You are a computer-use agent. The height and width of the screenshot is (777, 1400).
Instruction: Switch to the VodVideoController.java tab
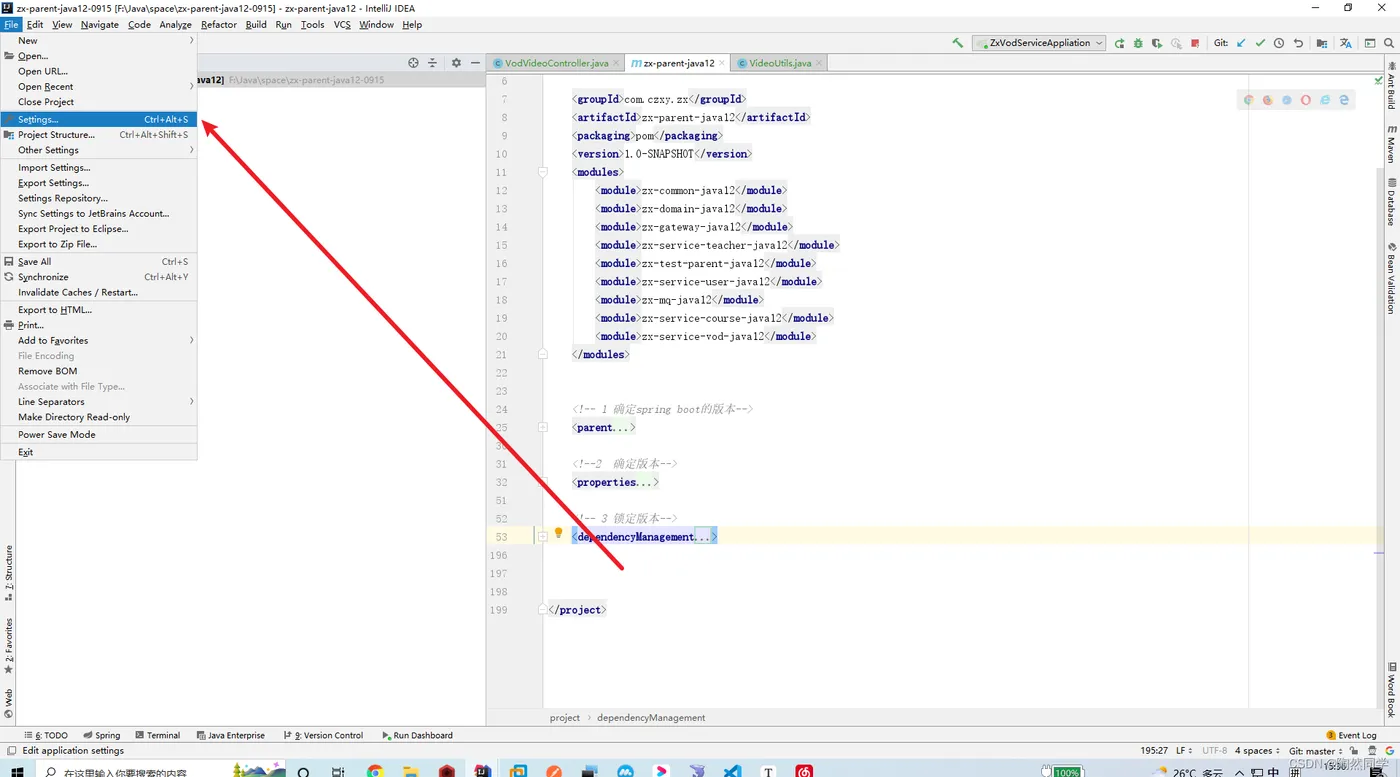556,63
